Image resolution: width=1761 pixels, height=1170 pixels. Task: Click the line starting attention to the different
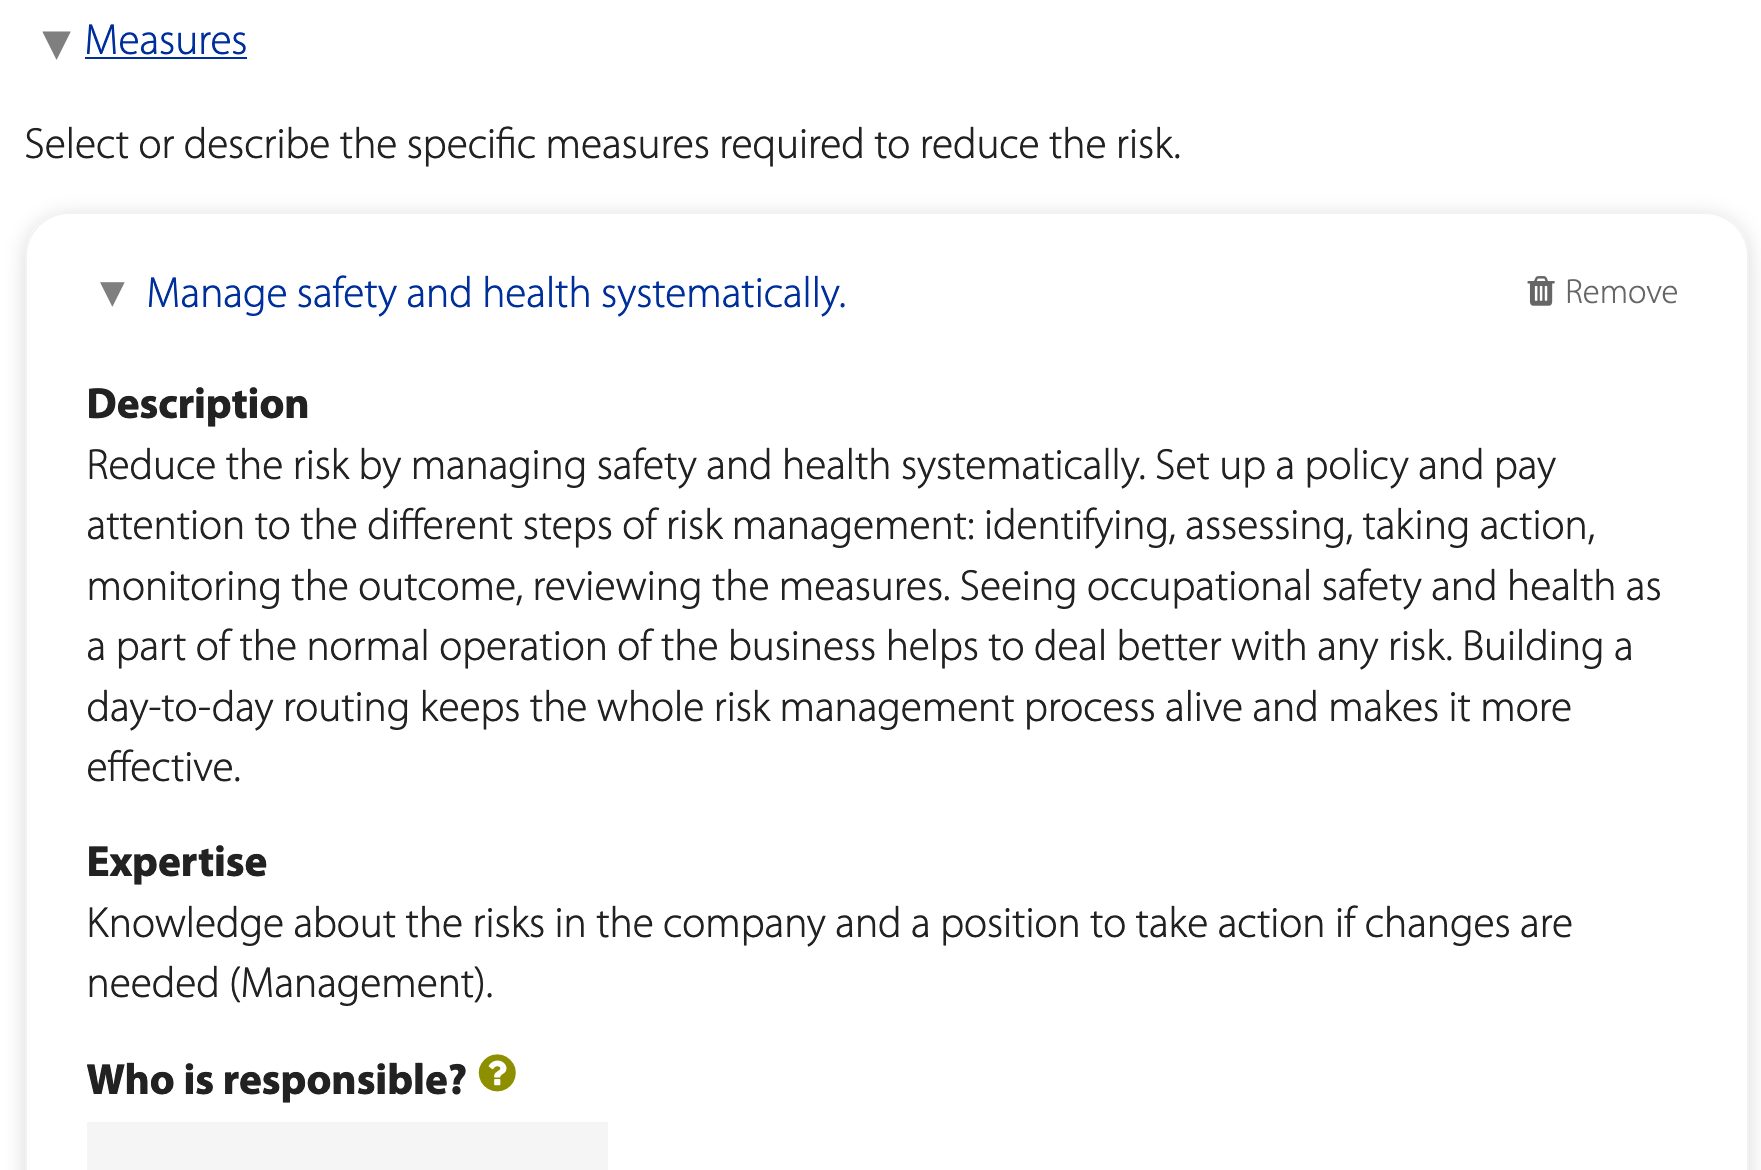(840, 526)
